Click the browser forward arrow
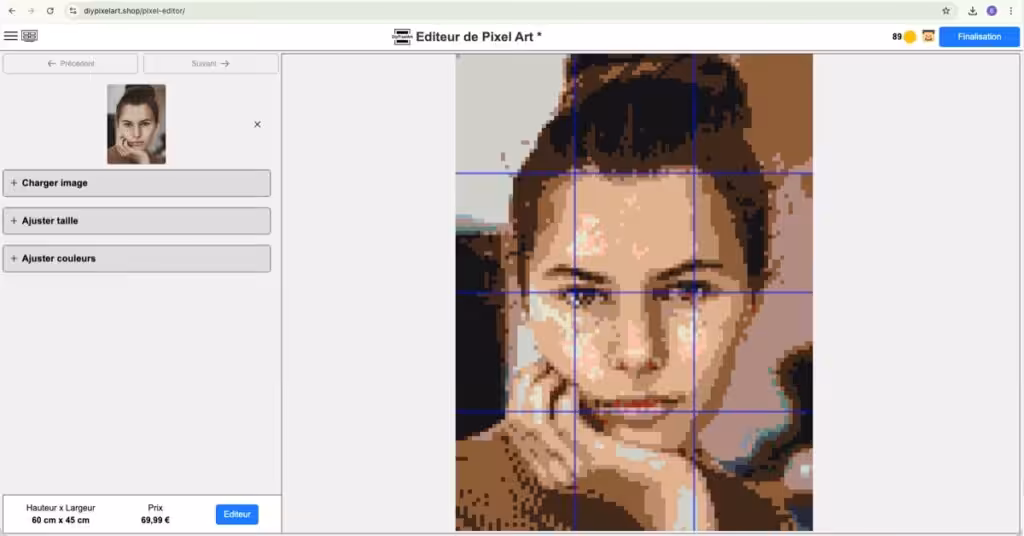The image size is (1024, 536). pyautogui.click(x=31, y=11)
